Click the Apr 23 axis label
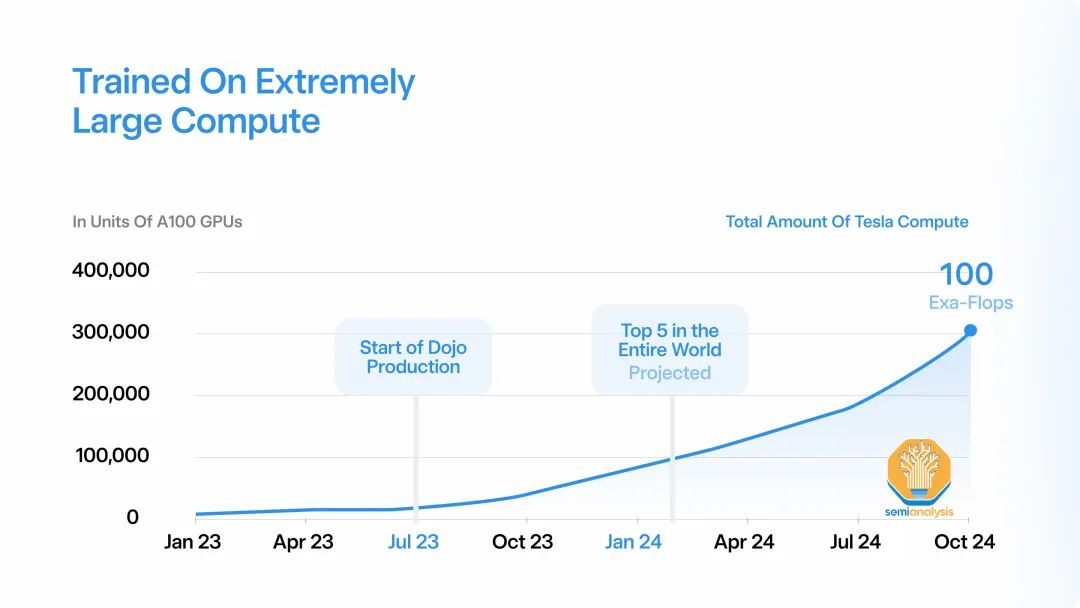The image size is (1080, 608). [303, 542]
